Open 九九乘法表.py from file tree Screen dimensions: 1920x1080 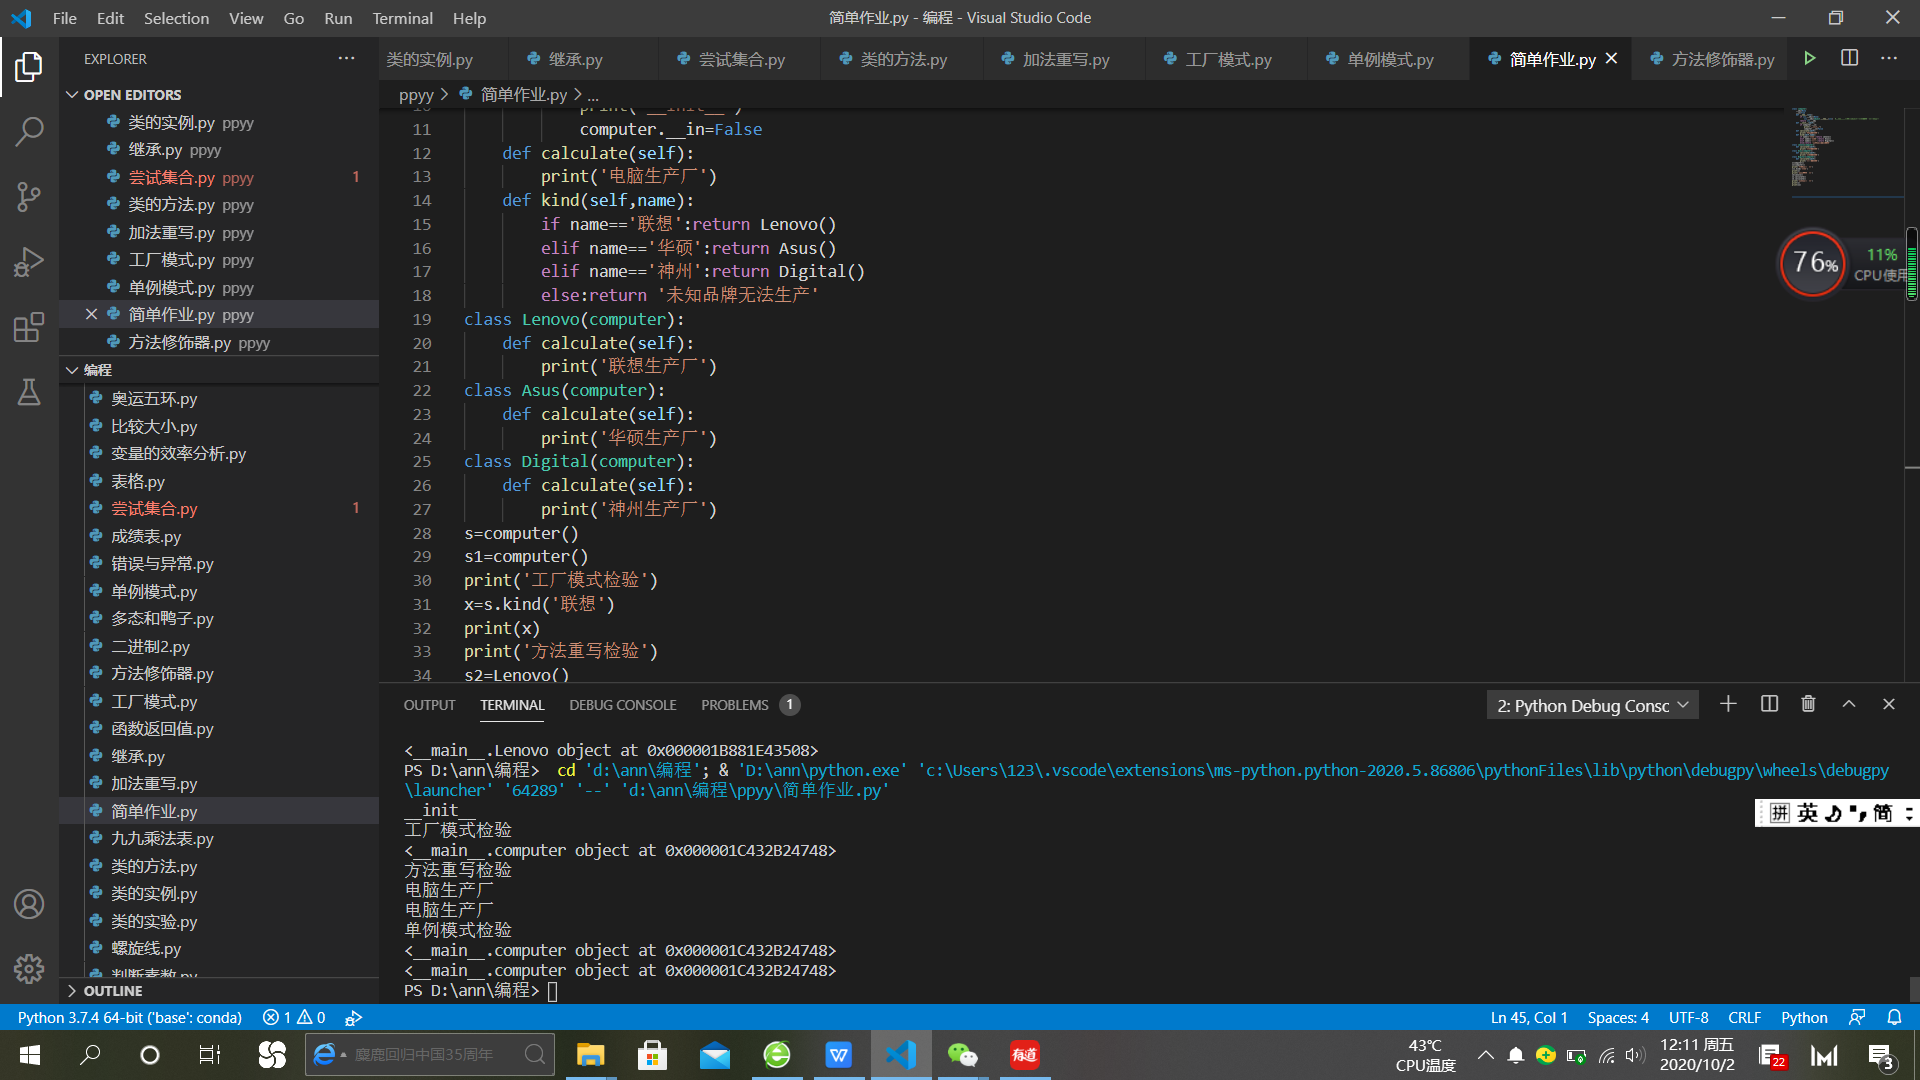[x=162, y=838]
